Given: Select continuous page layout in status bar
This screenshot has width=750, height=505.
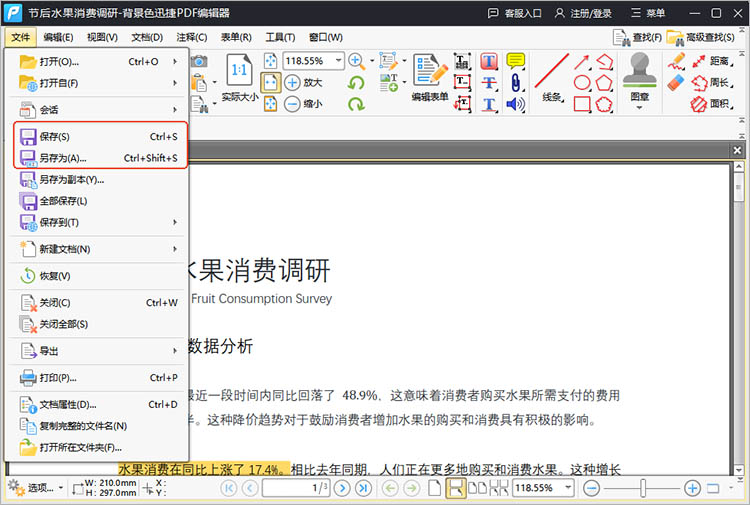Looking at the screenshot, I should (x=455, y=488).
